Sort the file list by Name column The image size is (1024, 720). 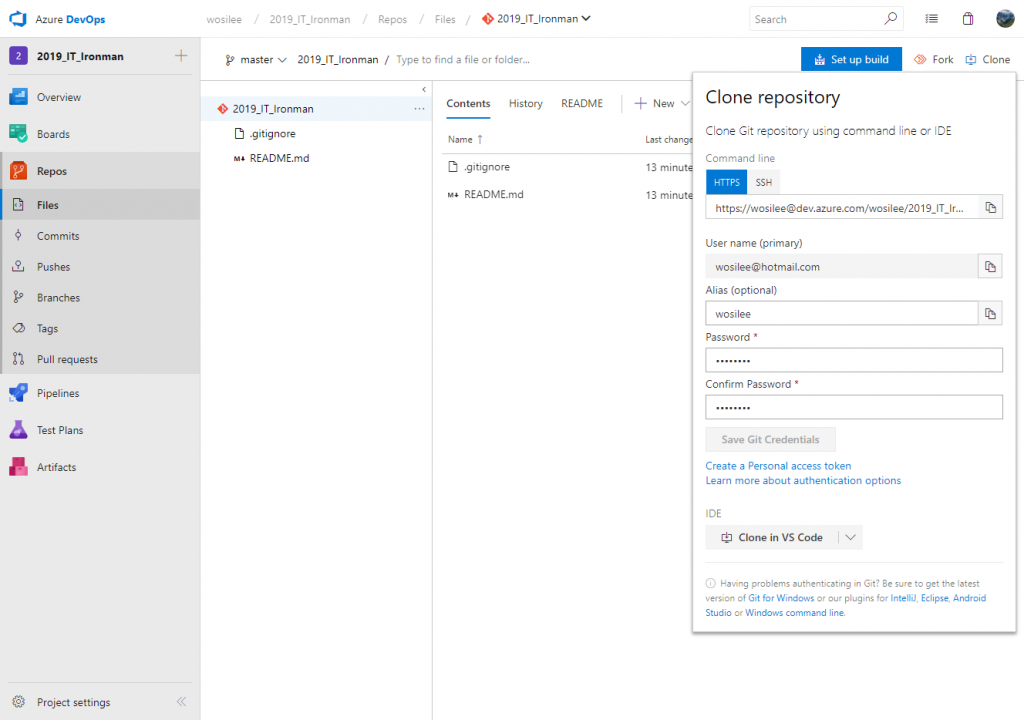465,139
